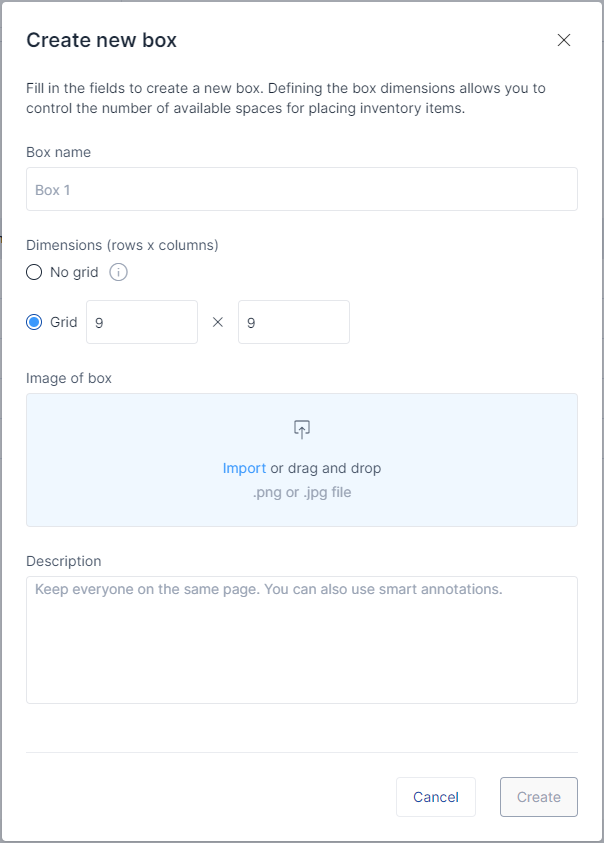Focus the Description text area
Viewport: 604px width, 843px height.
(x=302, y=640)
